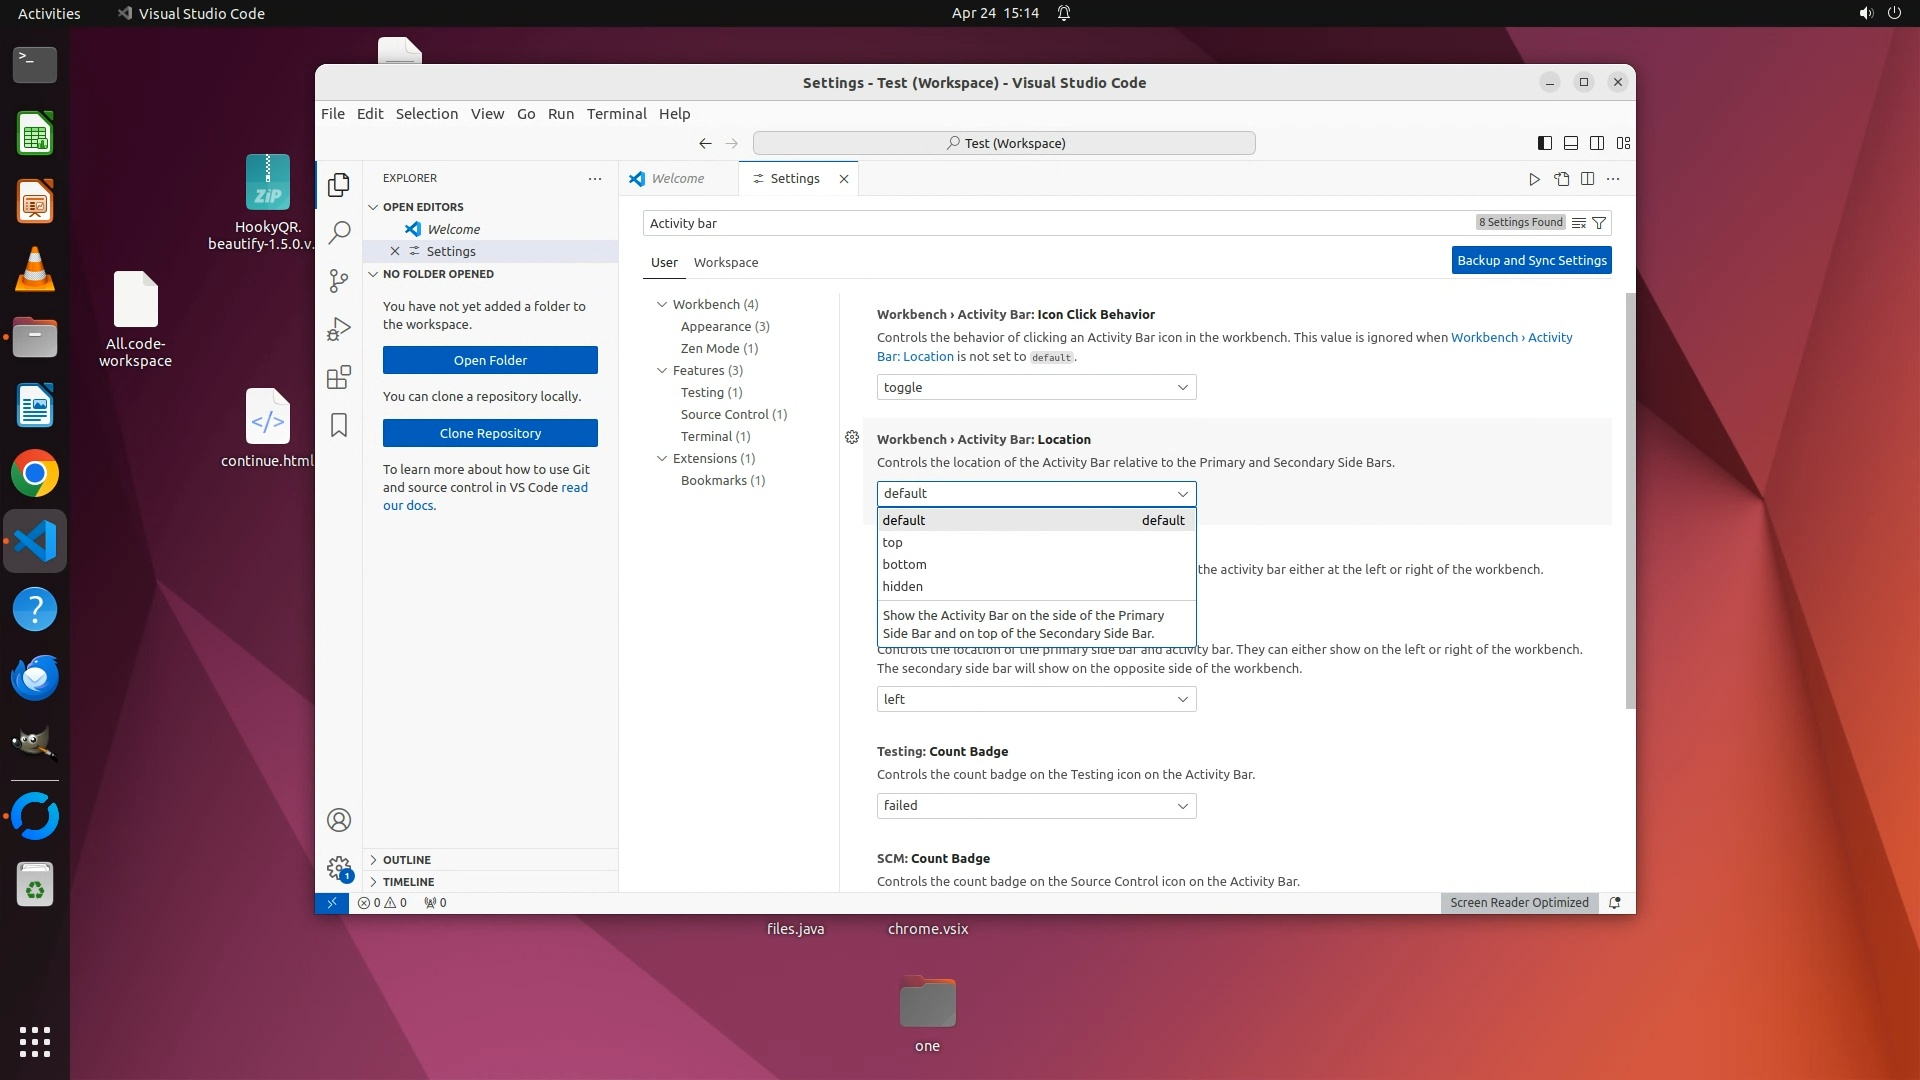Click the settings filter funnel icon
This screenshot has height=1080, width=1920.
coord(1599,223)
